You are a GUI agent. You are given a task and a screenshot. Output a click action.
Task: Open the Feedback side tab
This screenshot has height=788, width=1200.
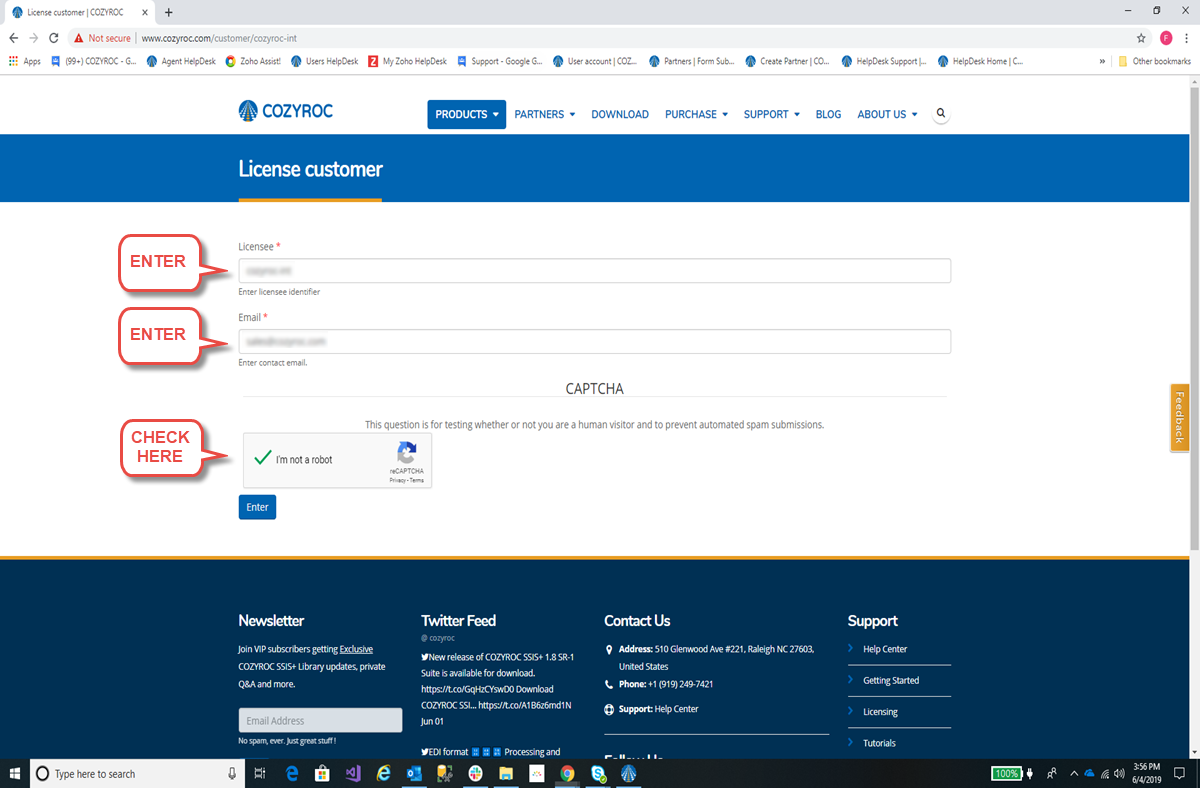click(x=1180, y=418)
